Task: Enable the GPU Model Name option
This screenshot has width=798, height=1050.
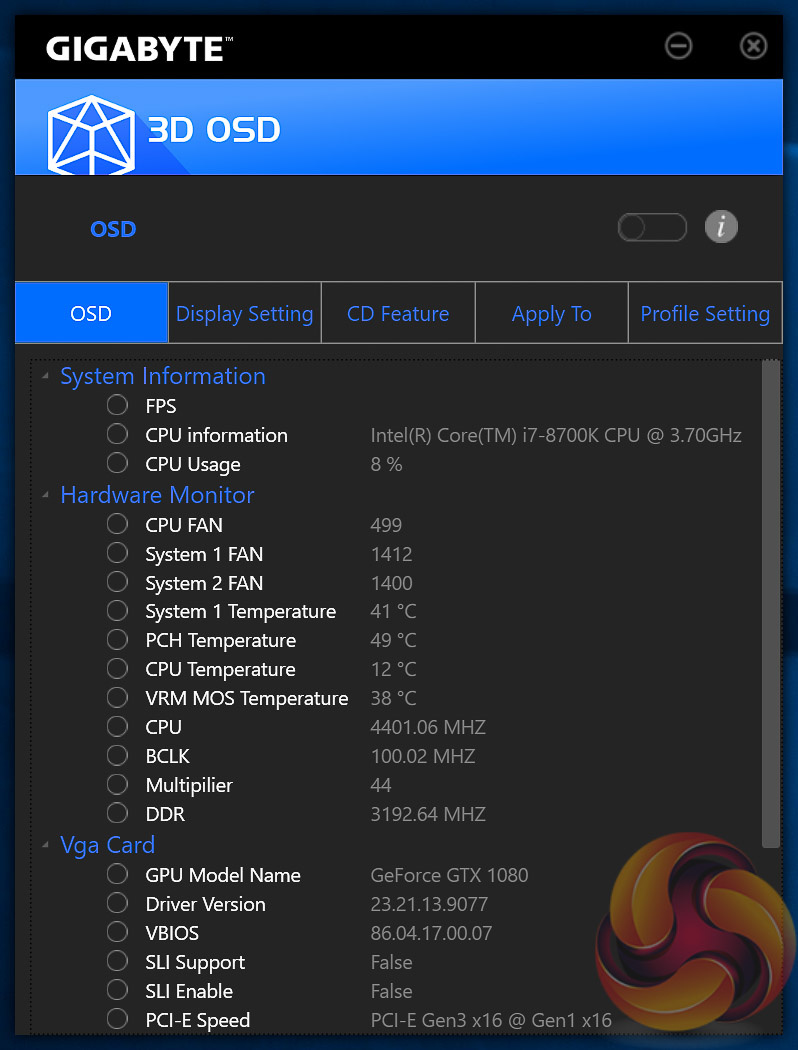Action: click(117, 874)
